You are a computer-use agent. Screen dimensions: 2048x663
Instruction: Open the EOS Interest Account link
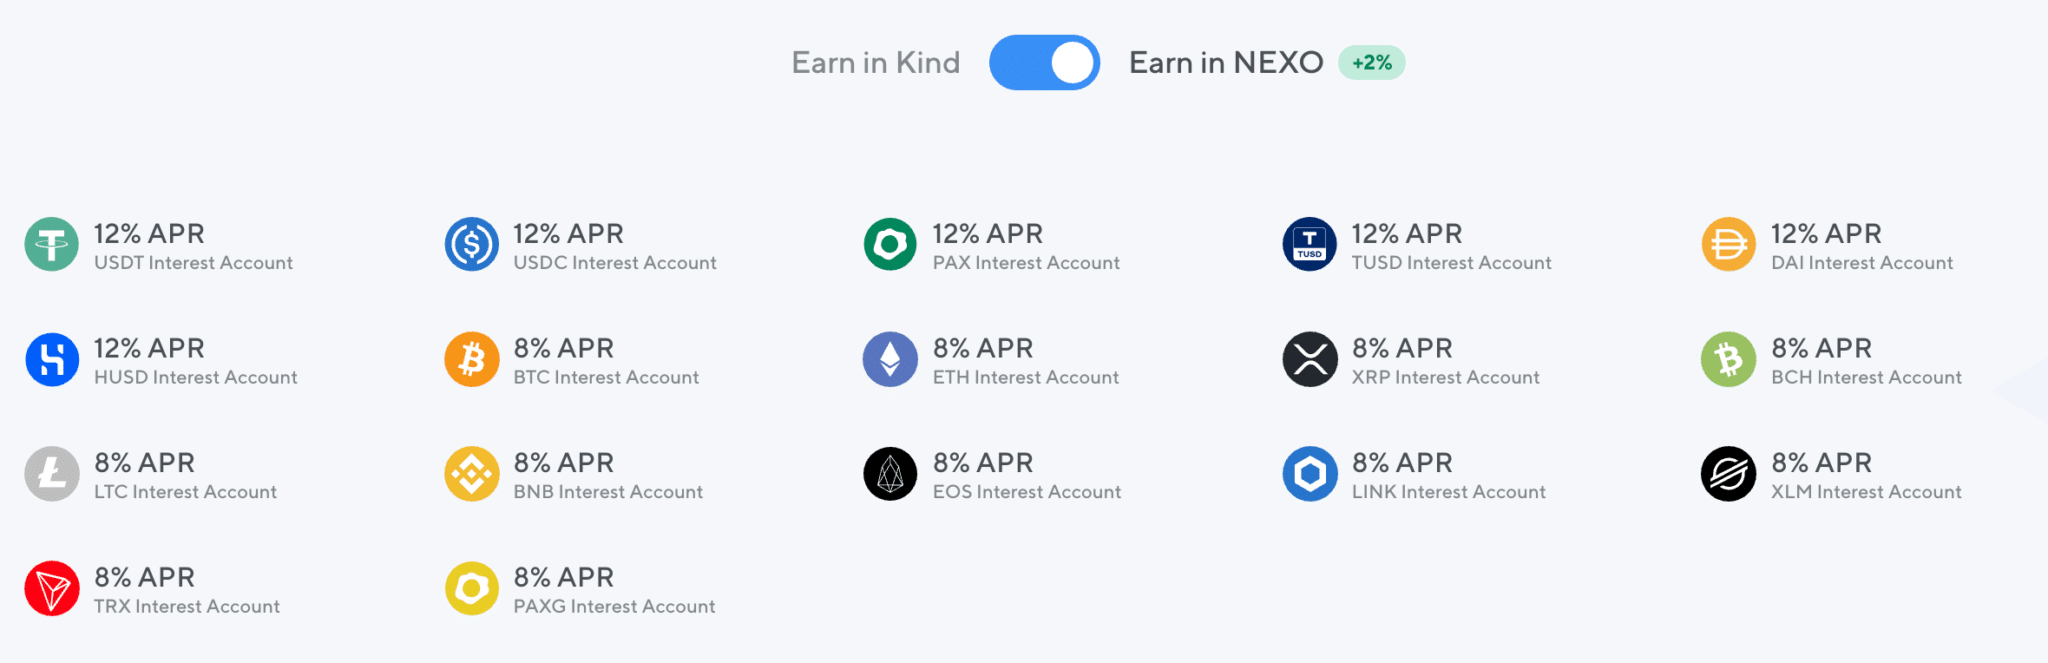(1027, 492)
